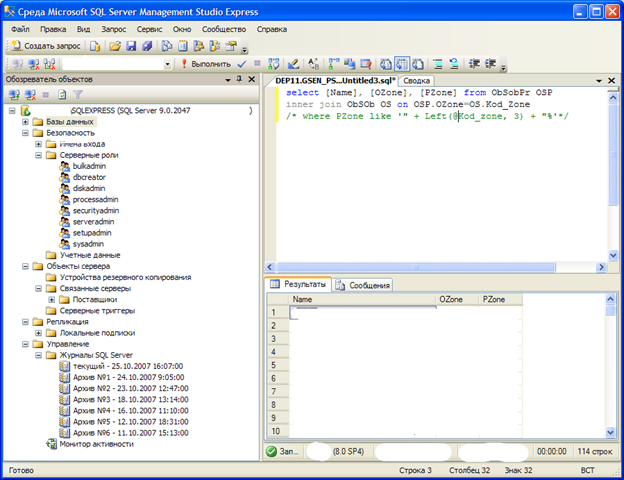Open the Registered Servers window icon
Image resolution: width=624 pixels, height=480 pixels.
tap(167, 46)
